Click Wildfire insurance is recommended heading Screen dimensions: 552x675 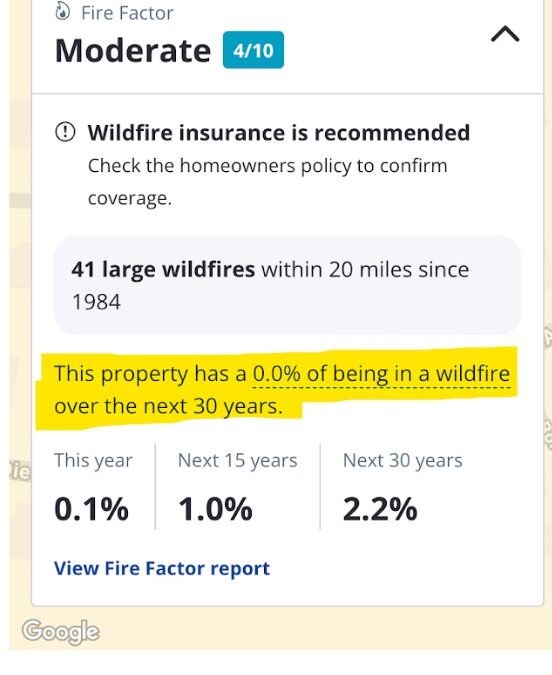tap(279, 133)
